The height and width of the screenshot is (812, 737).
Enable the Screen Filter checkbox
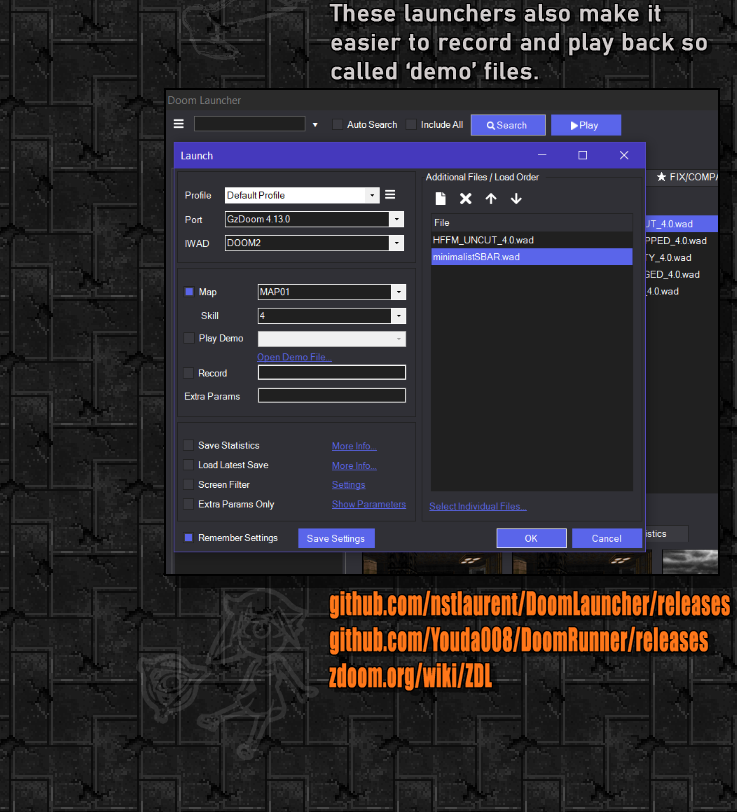point(189,485)
